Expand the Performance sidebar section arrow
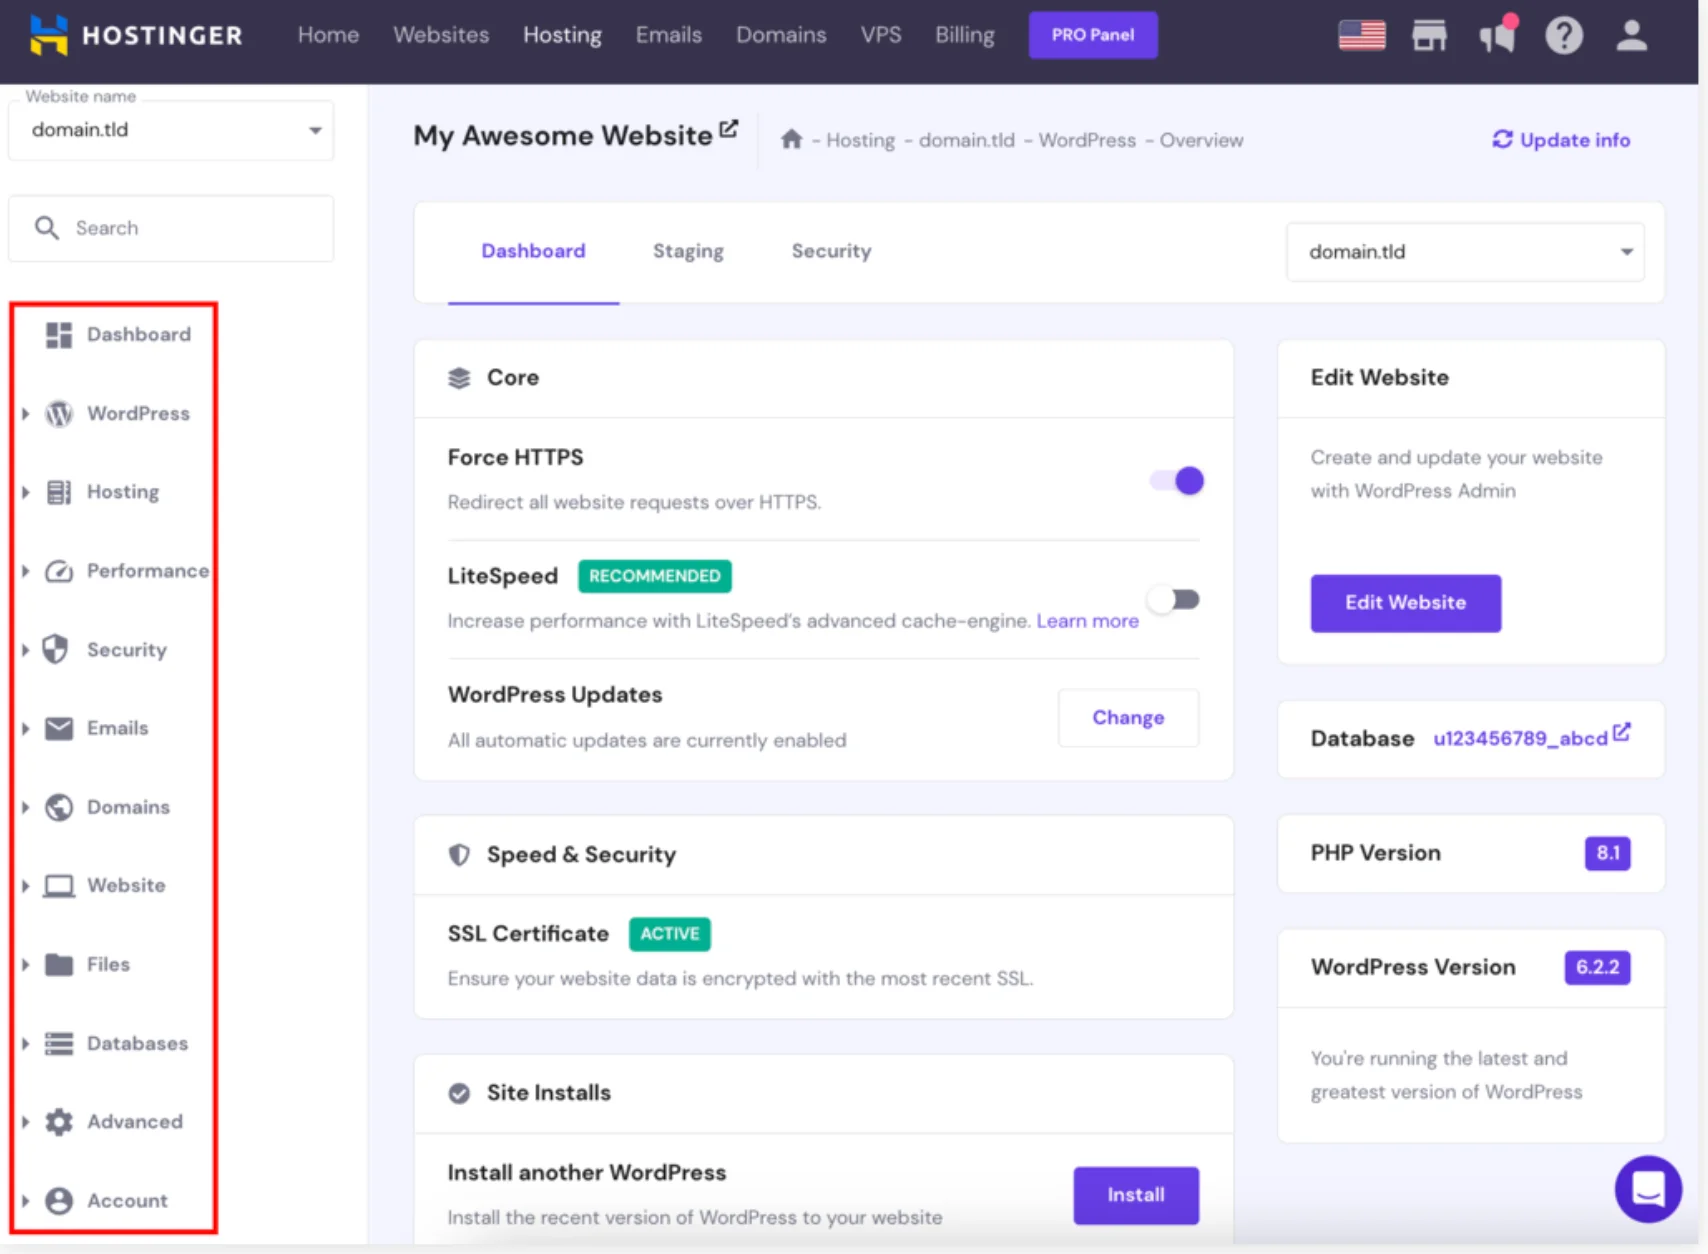1708x1254 pixels. click(25, 571)
